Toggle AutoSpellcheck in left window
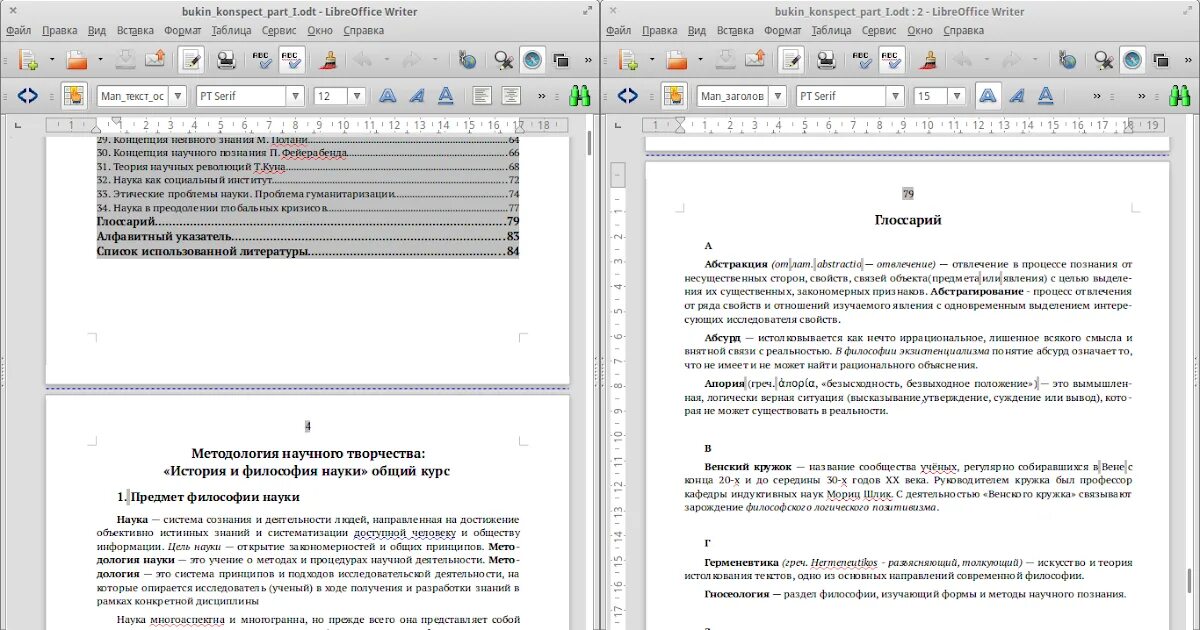Viewport: 1200px width, 630px height. click(292, 60)
